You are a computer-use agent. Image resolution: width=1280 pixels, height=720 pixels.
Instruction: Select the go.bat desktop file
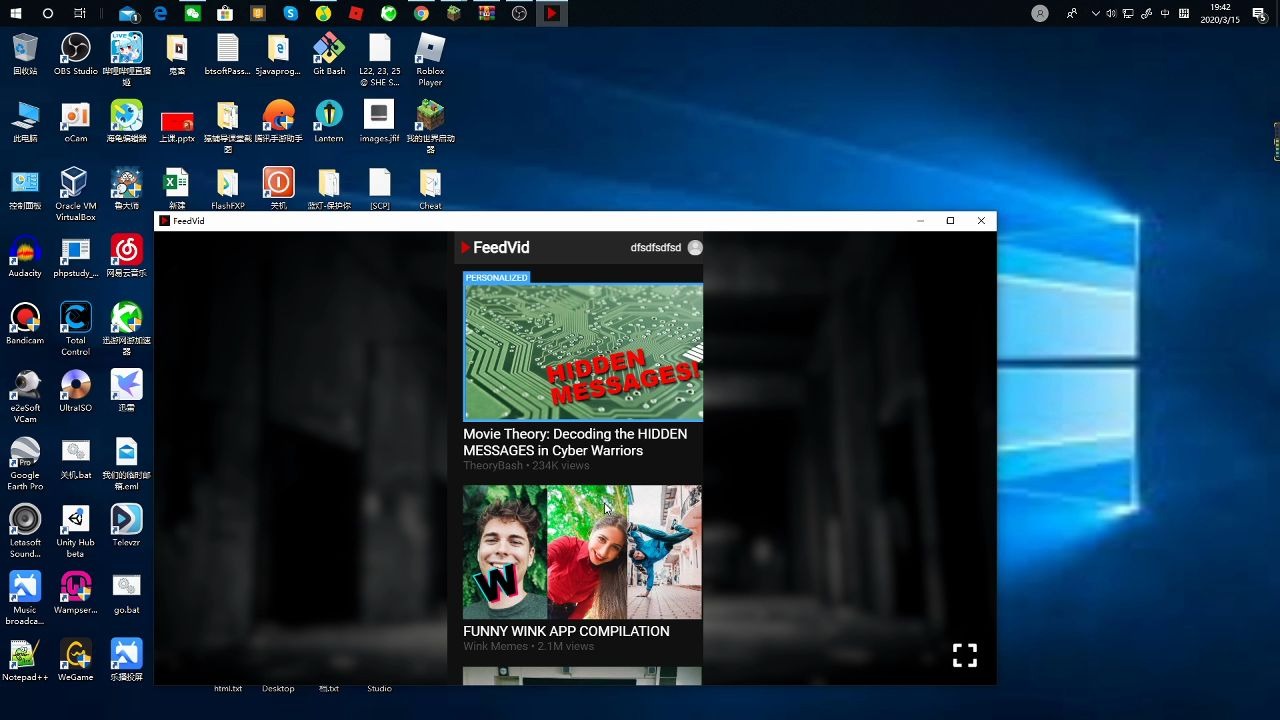[x=126, y=593]
